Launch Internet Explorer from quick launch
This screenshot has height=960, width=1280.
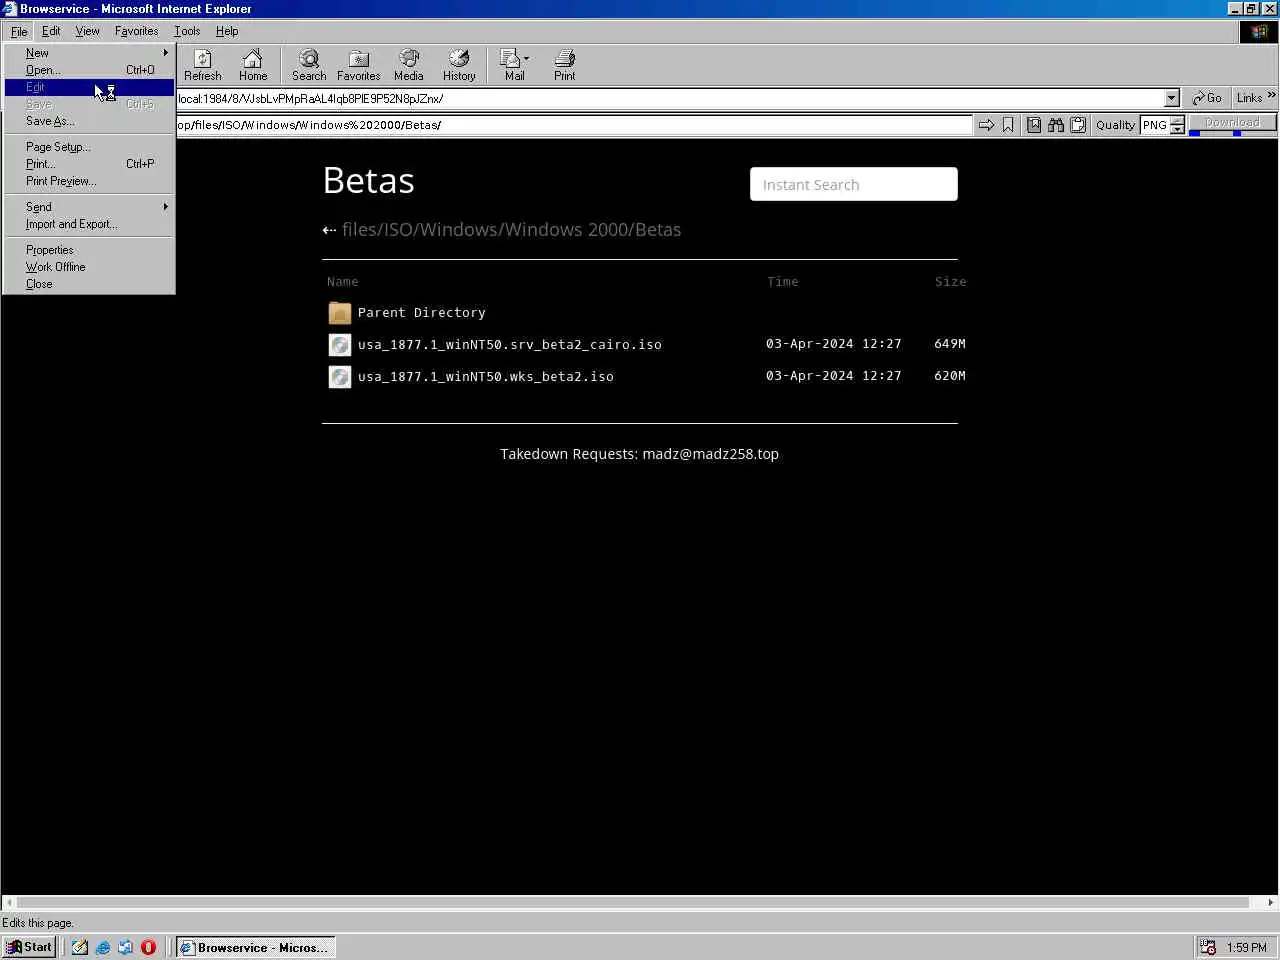[x=103, y=947]
